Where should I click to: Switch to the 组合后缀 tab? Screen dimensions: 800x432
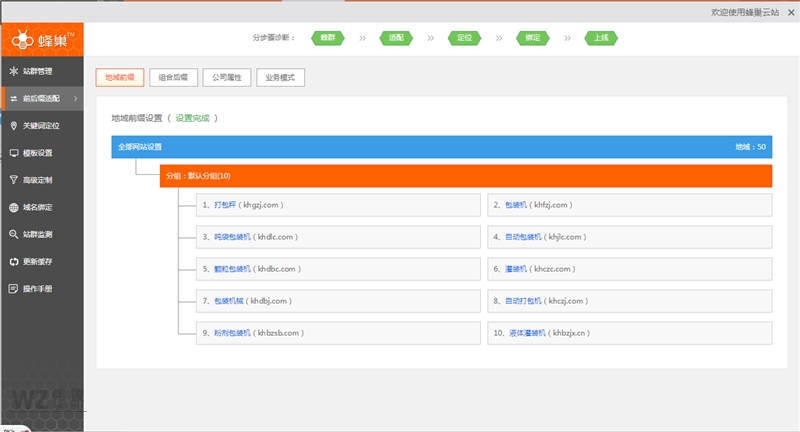[173, 78]
